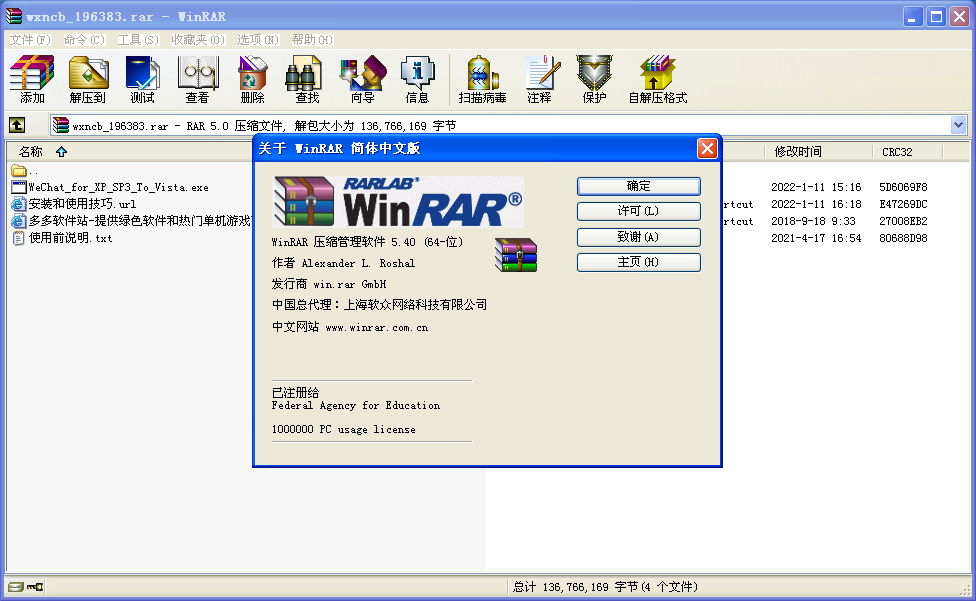Click the status bar total 136,766,169 字节 text
The height and width of the screenshot is (601, 976).
(604, 587)
